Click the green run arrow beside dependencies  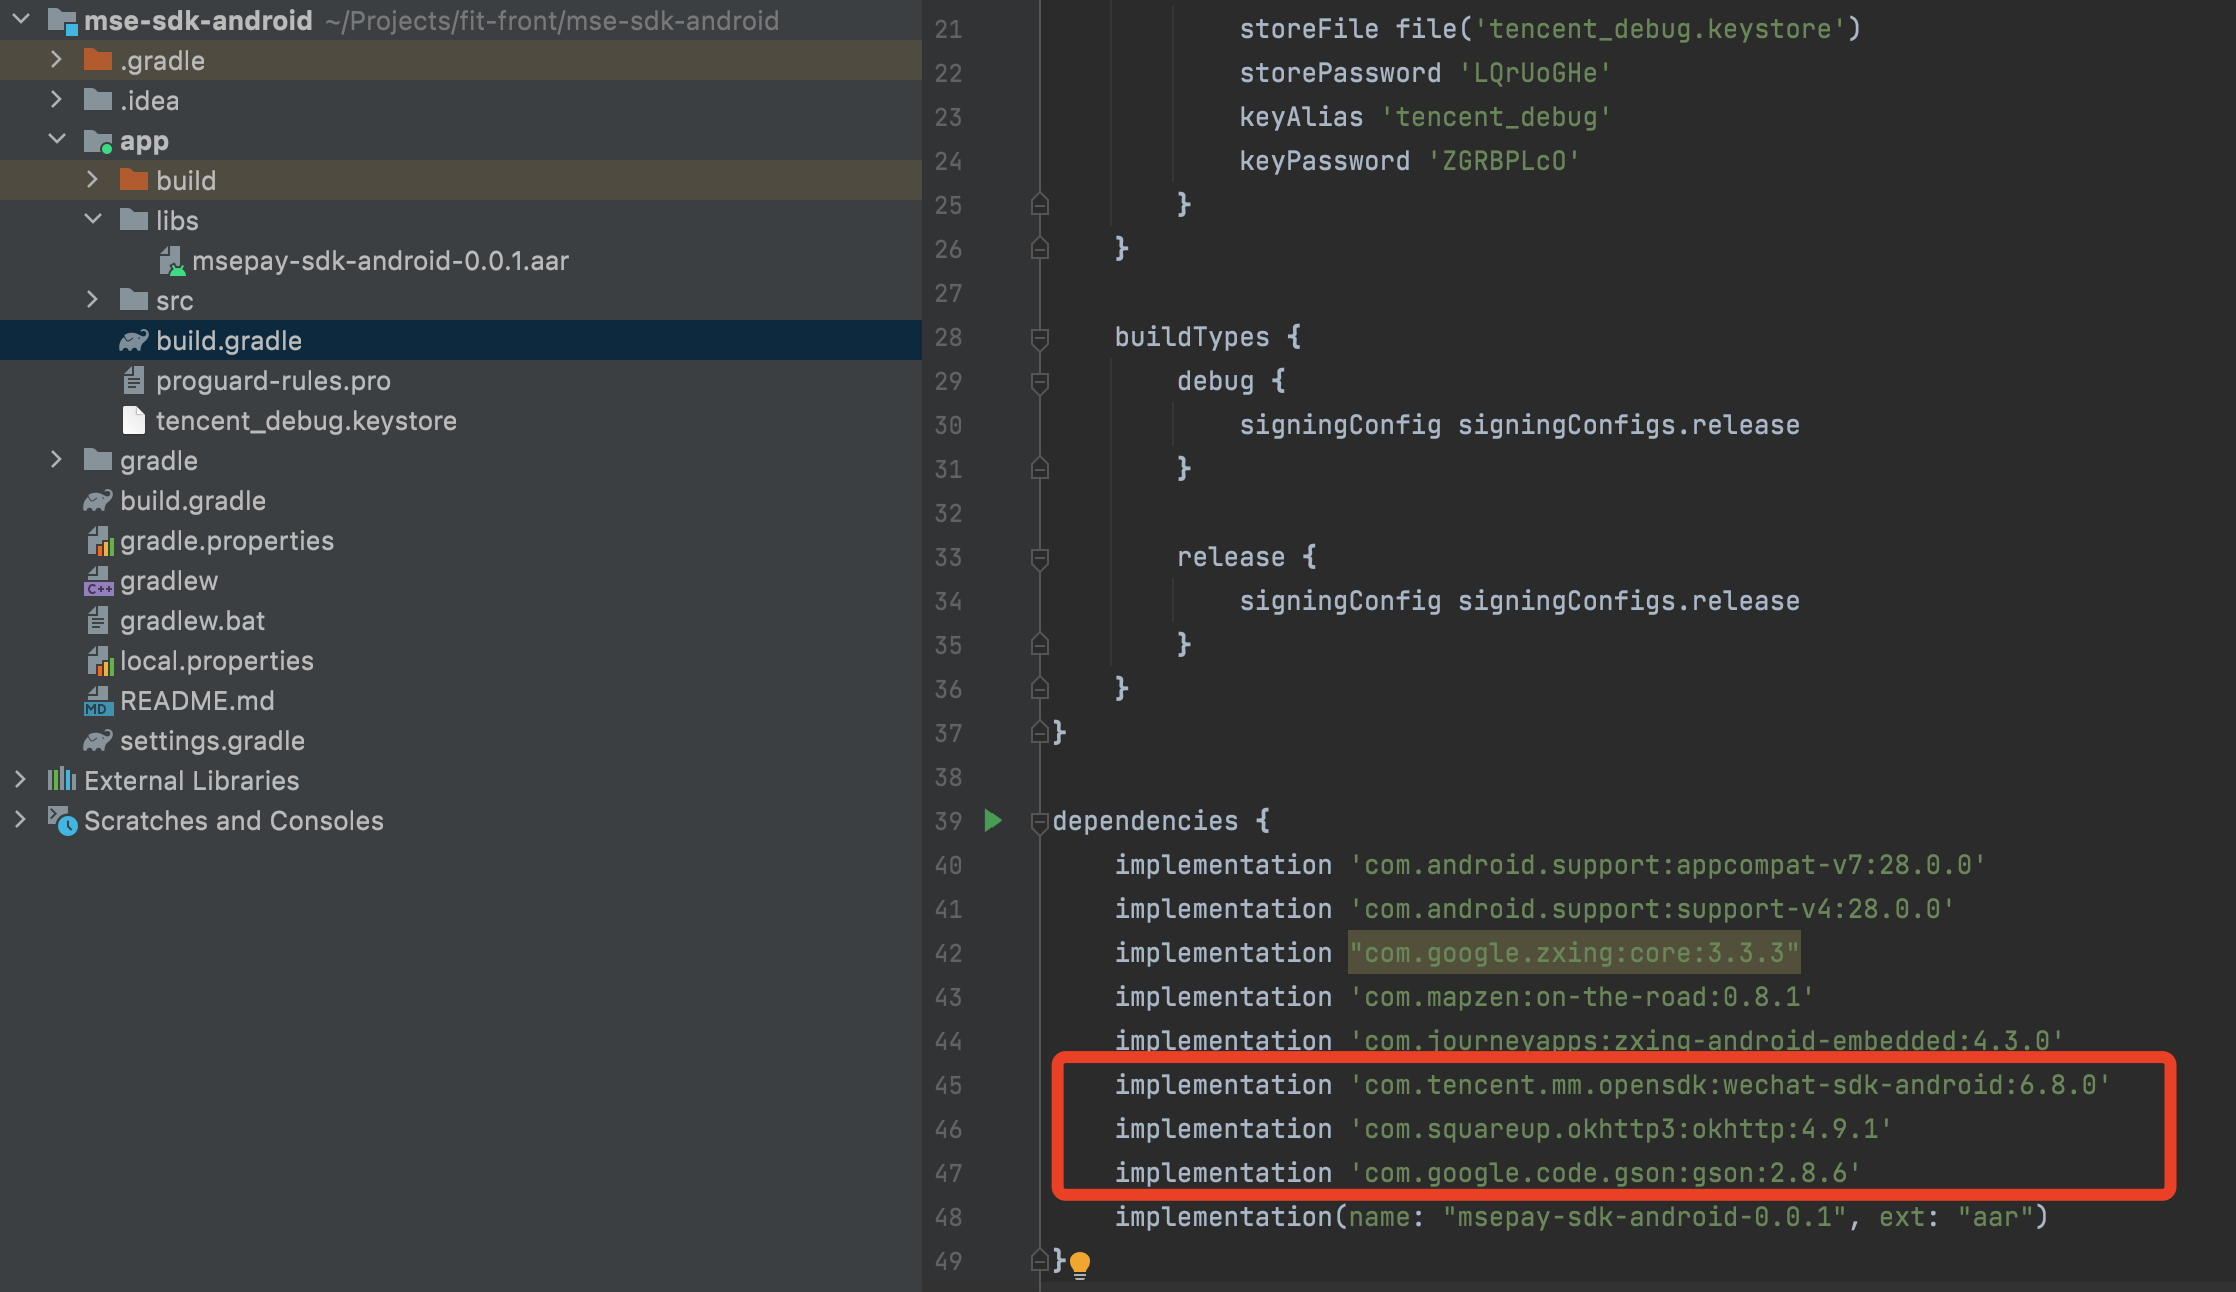[x=992, y=821]
